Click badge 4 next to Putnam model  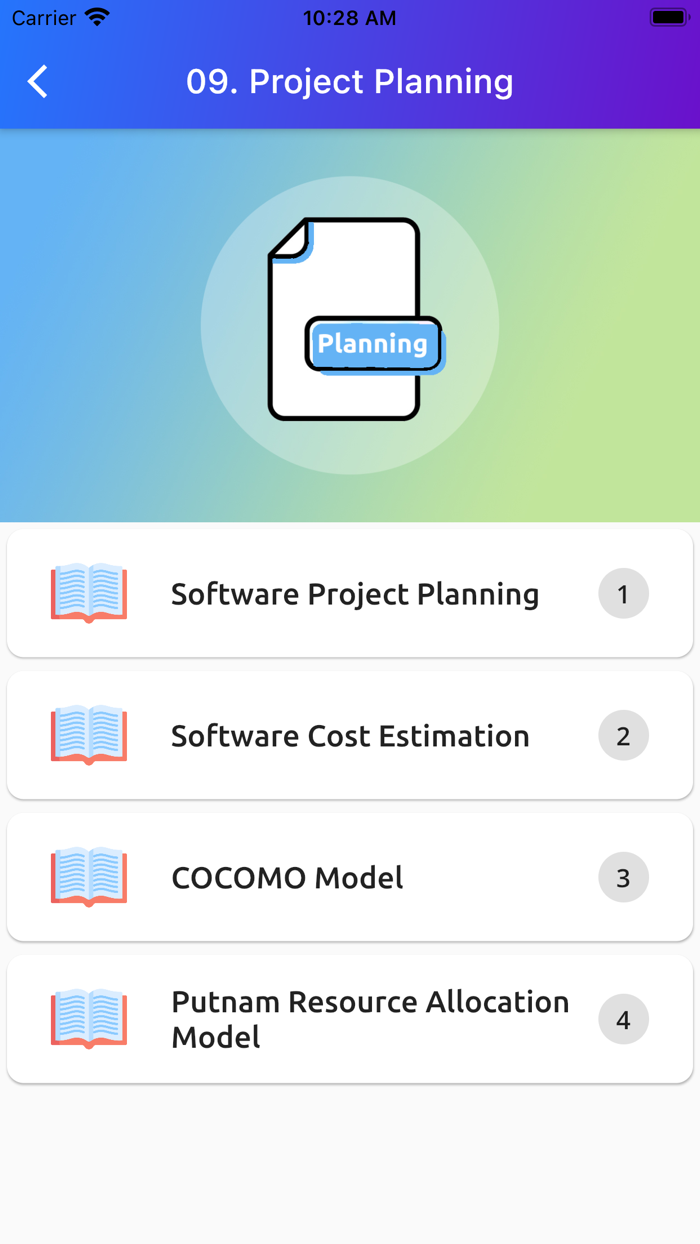coord(623,1019)
